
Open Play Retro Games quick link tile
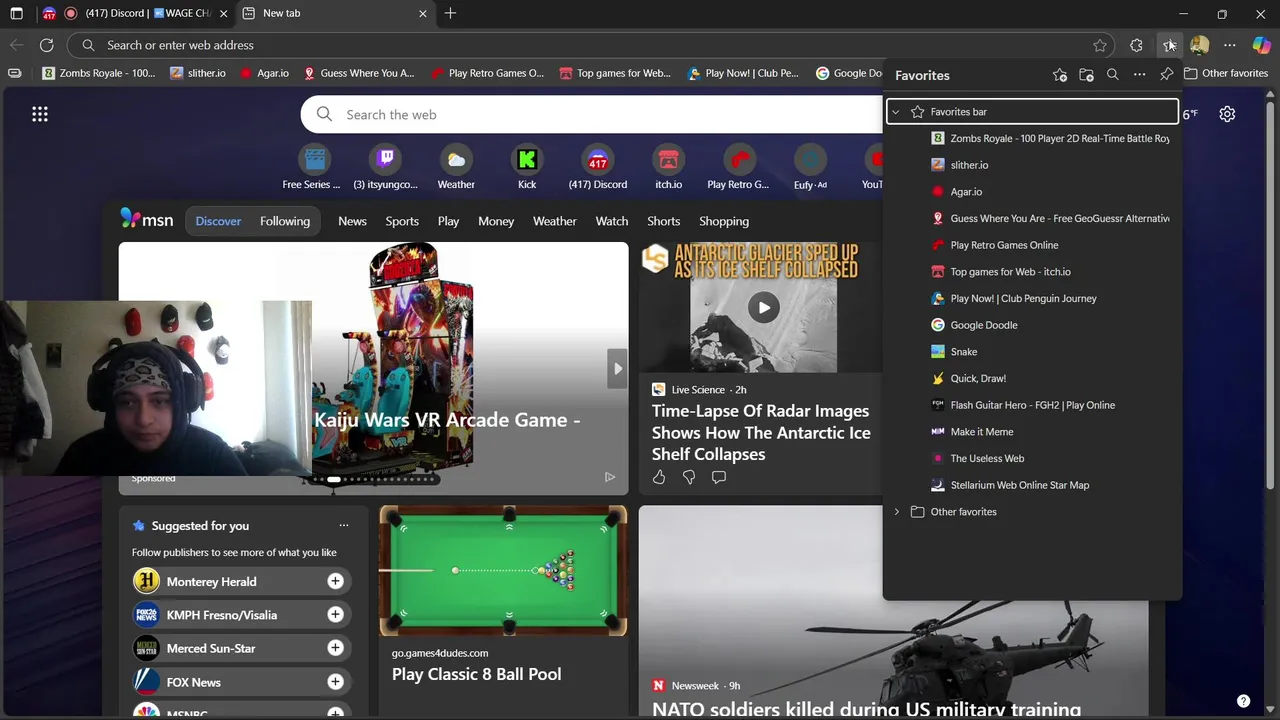tap(738, 167)
